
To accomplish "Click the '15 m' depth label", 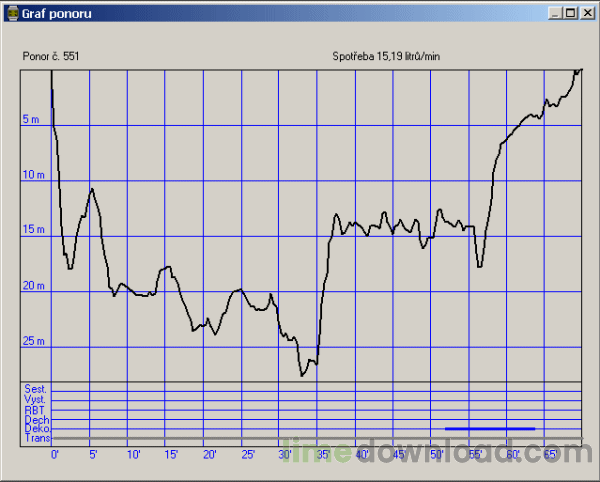I will click(x=33, y=229).
